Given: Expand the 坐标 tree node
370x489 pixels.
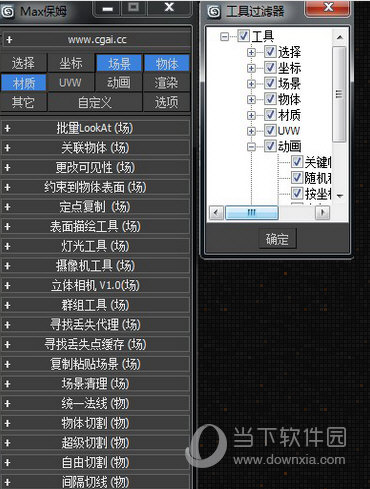Looking at the screenshot, I should (252, 68).
